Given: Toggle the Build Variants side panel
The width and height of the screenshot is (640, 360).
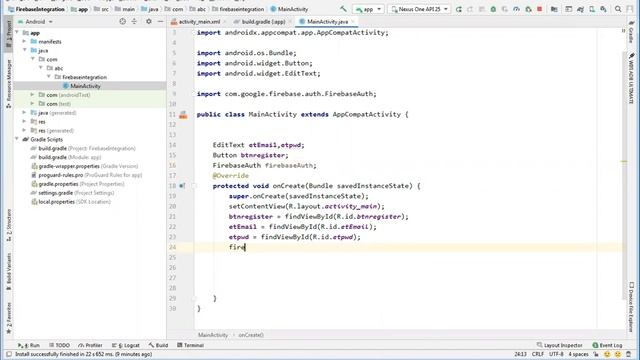Looking at the screenshot, I should (x=9, y=272).
